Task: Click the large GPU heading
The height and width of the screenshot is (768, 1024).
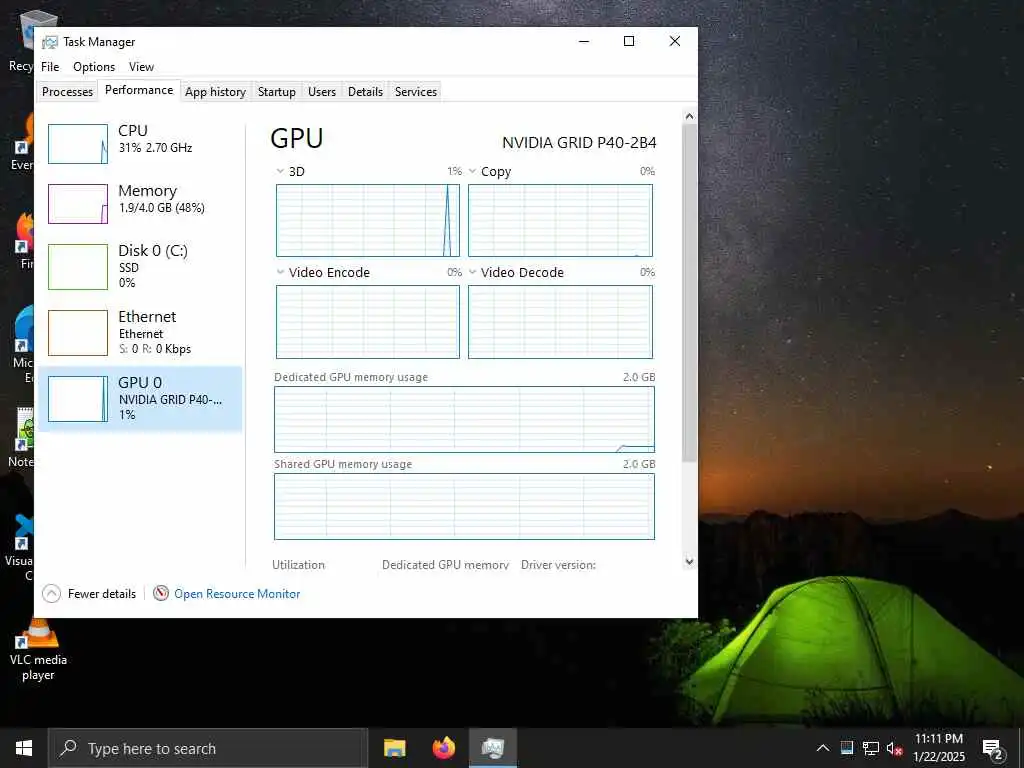Action: pyautogui.click(x=296, y=138)
